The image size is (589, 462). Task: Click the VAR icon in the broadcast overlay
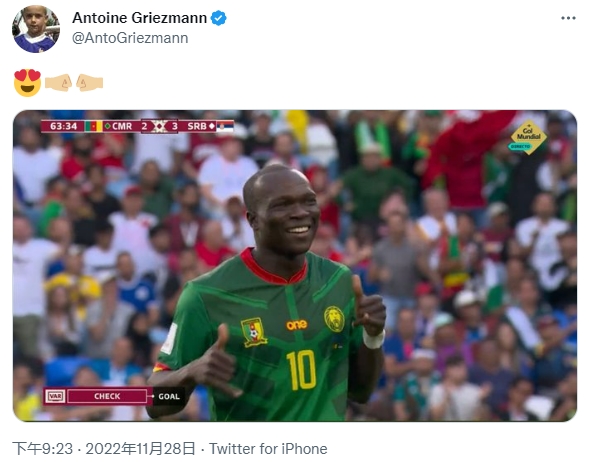[x=56, y=396]
